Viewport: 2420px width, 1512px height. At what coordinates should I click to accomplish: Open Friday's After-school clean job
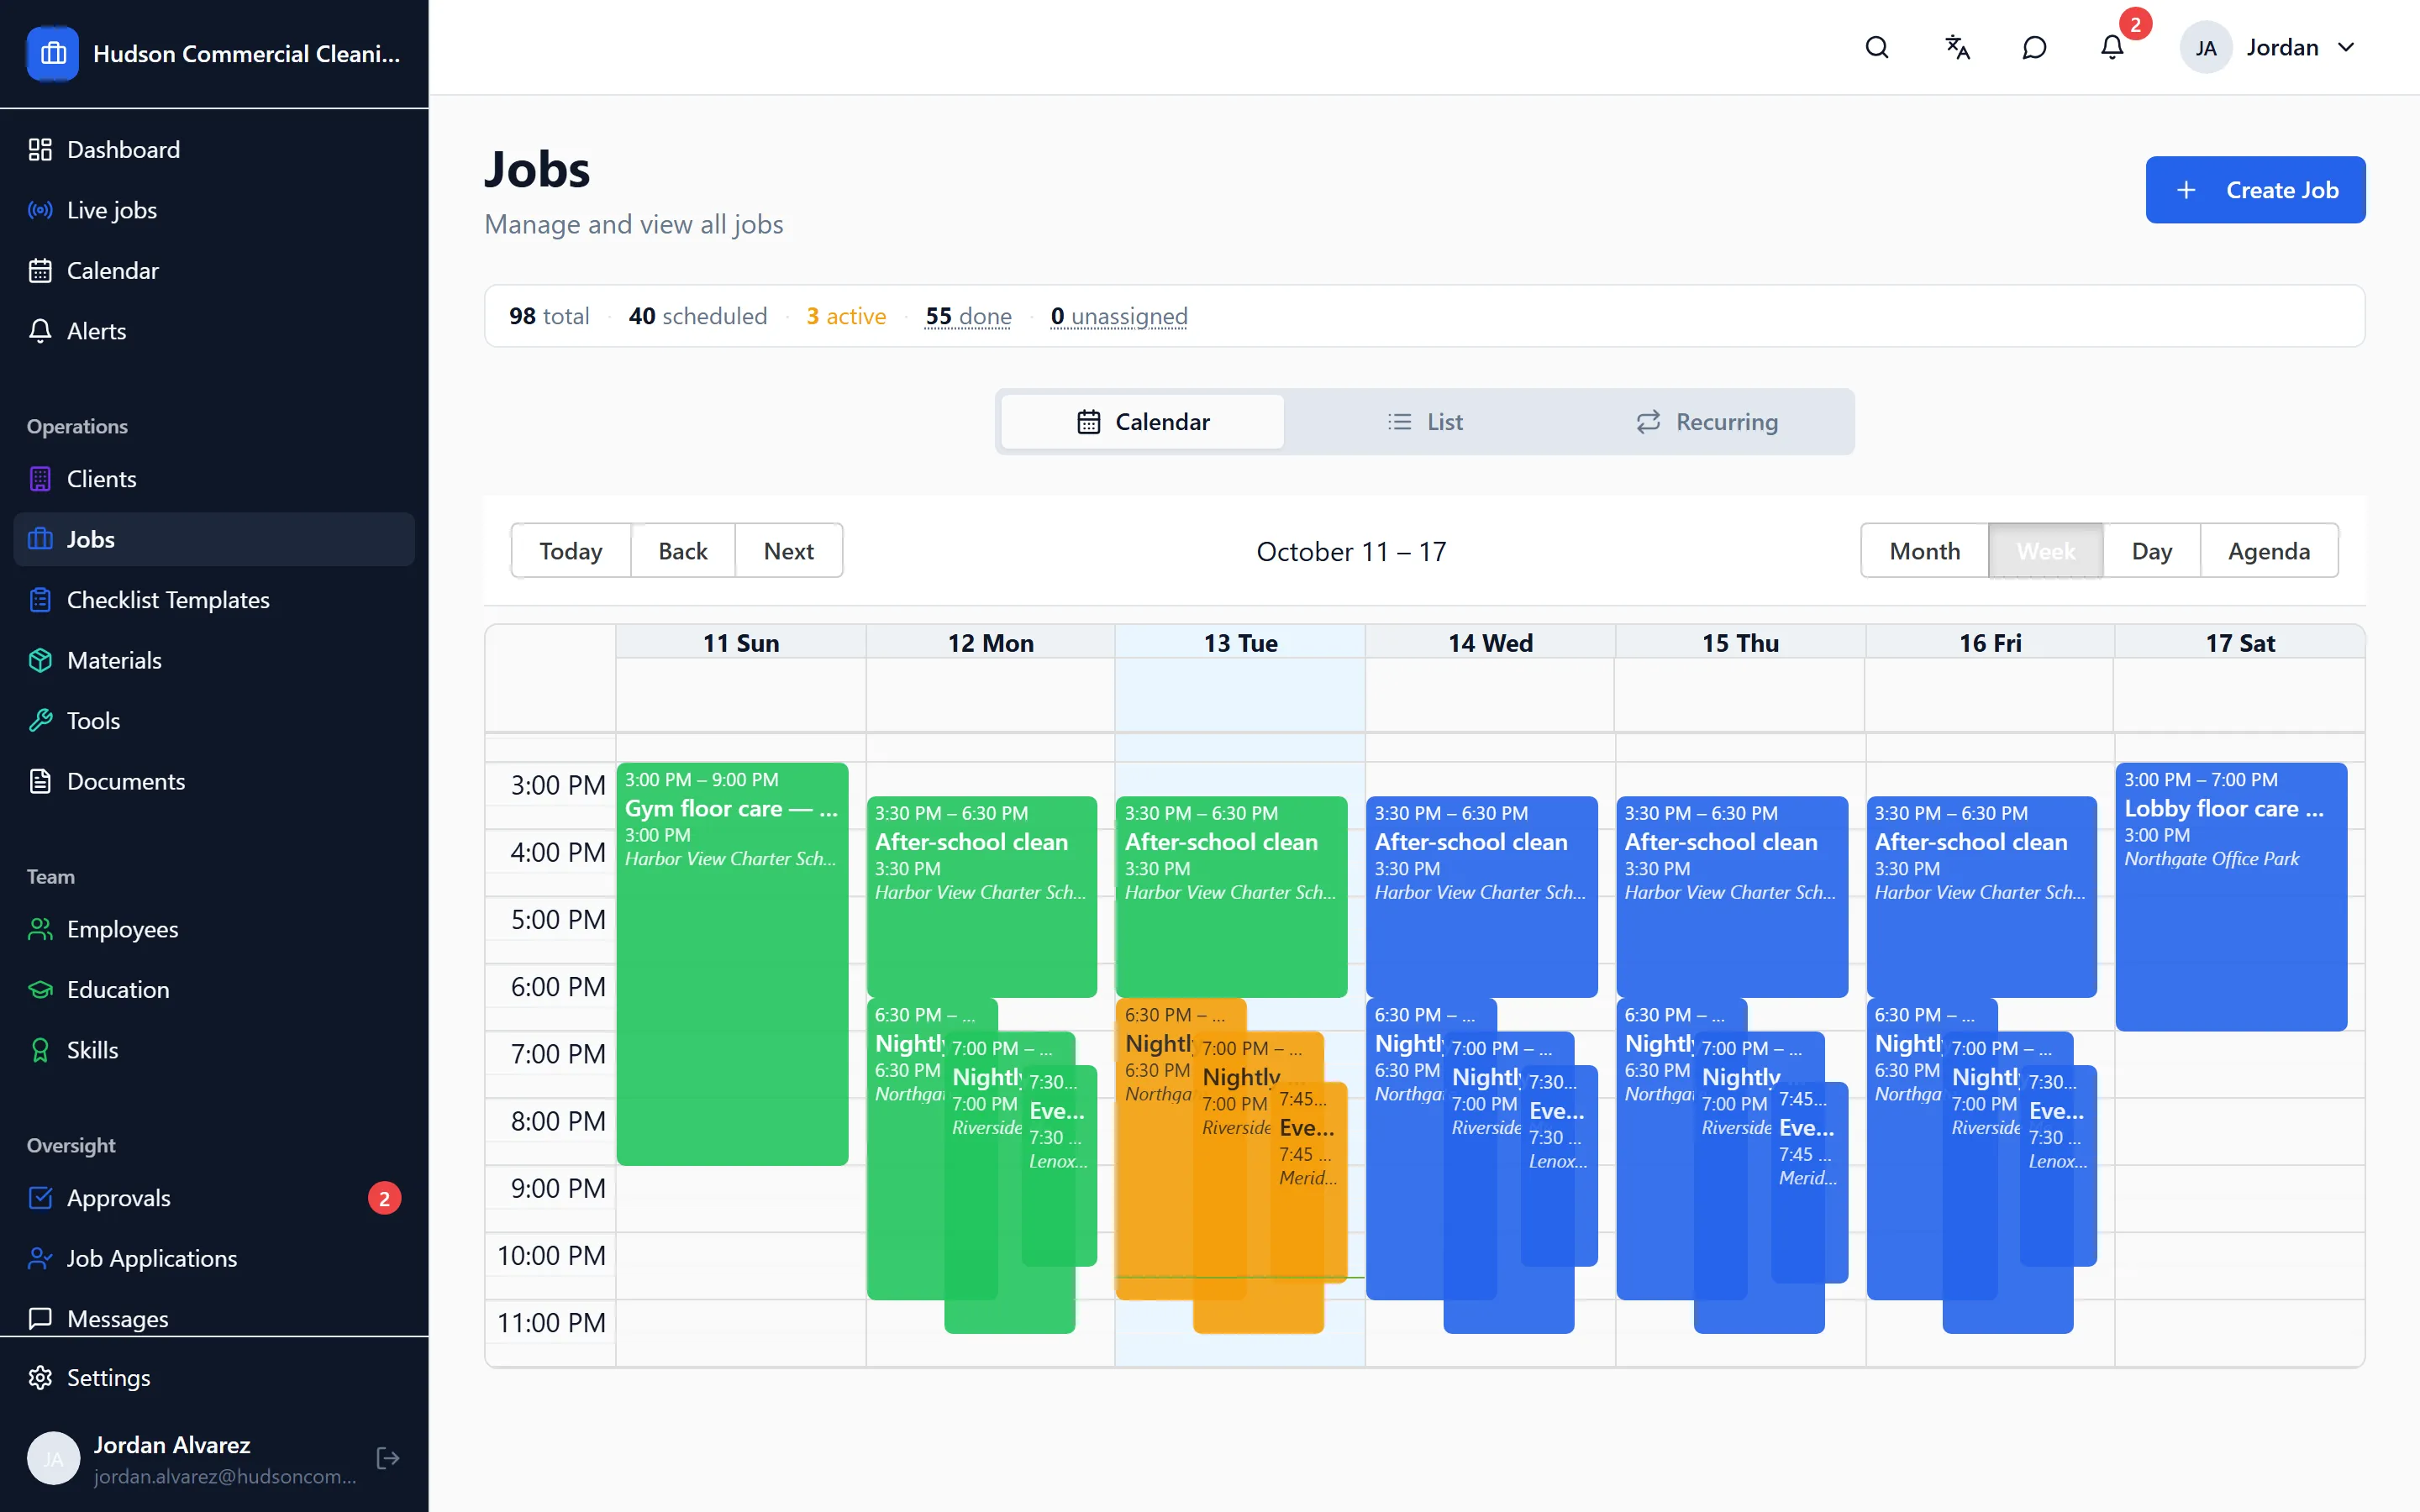(x=1982, y=896)
